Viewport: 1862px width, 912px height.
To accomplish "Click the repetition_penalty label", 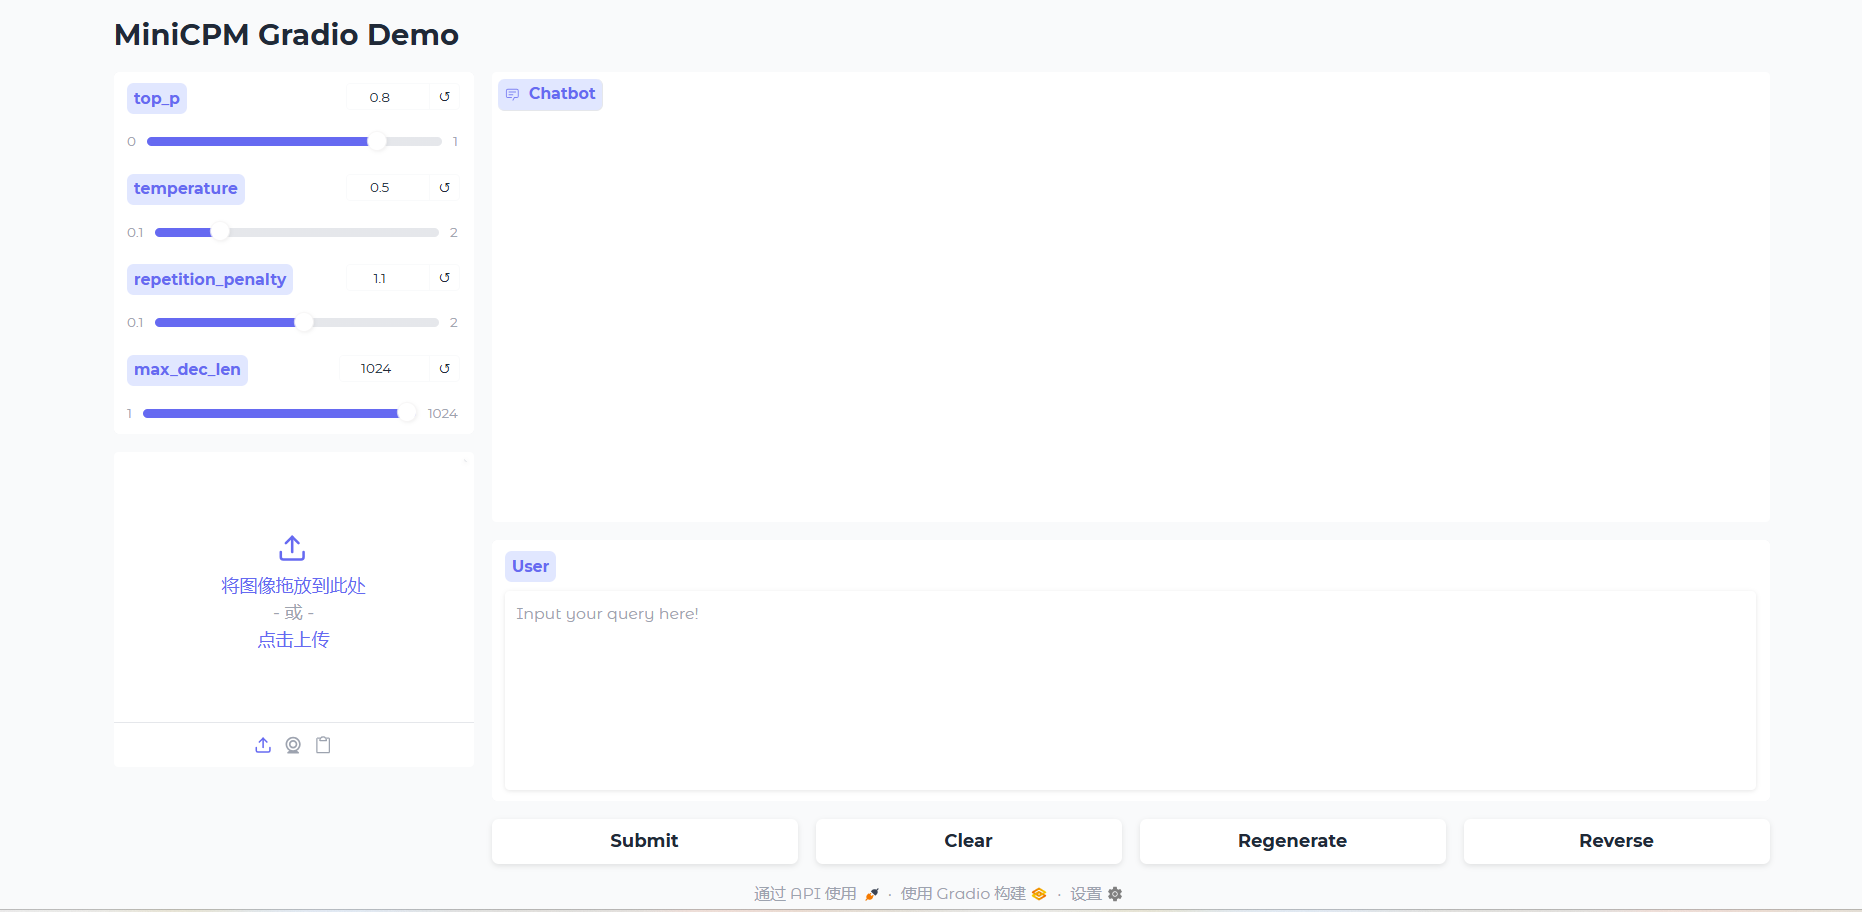I will 210,279.
